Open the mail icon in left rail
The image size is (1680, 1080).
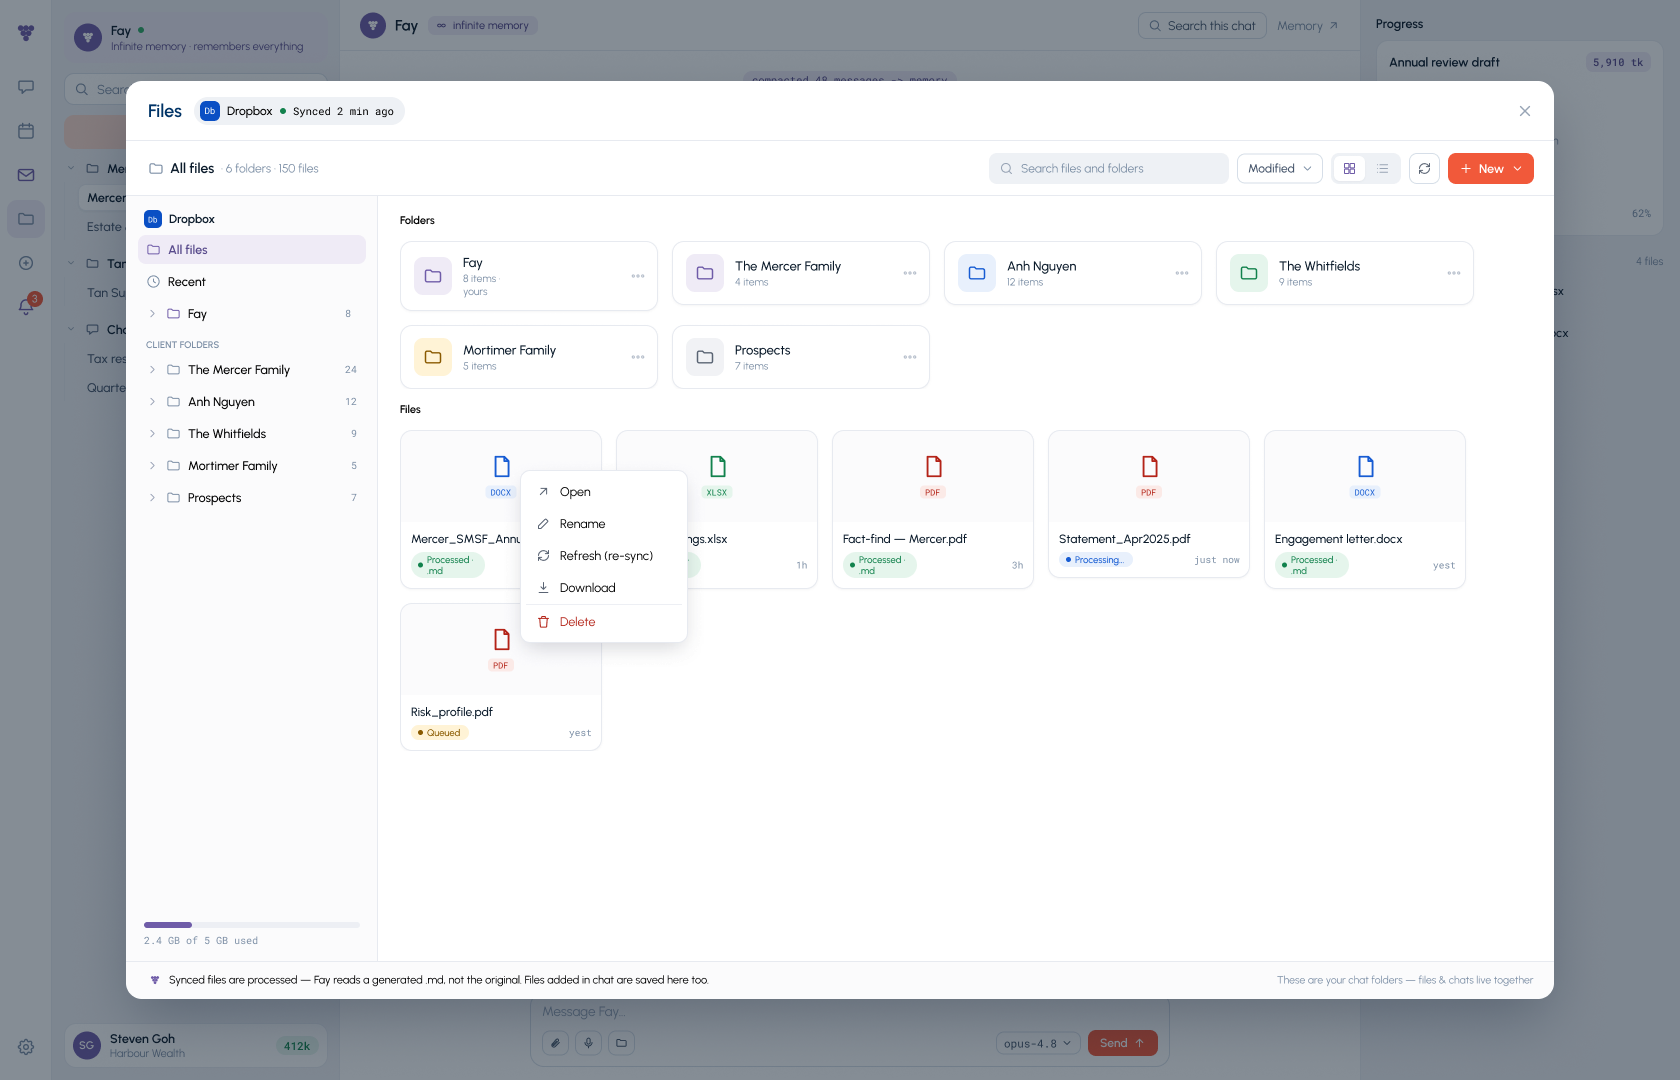click(x=26, y=175)
